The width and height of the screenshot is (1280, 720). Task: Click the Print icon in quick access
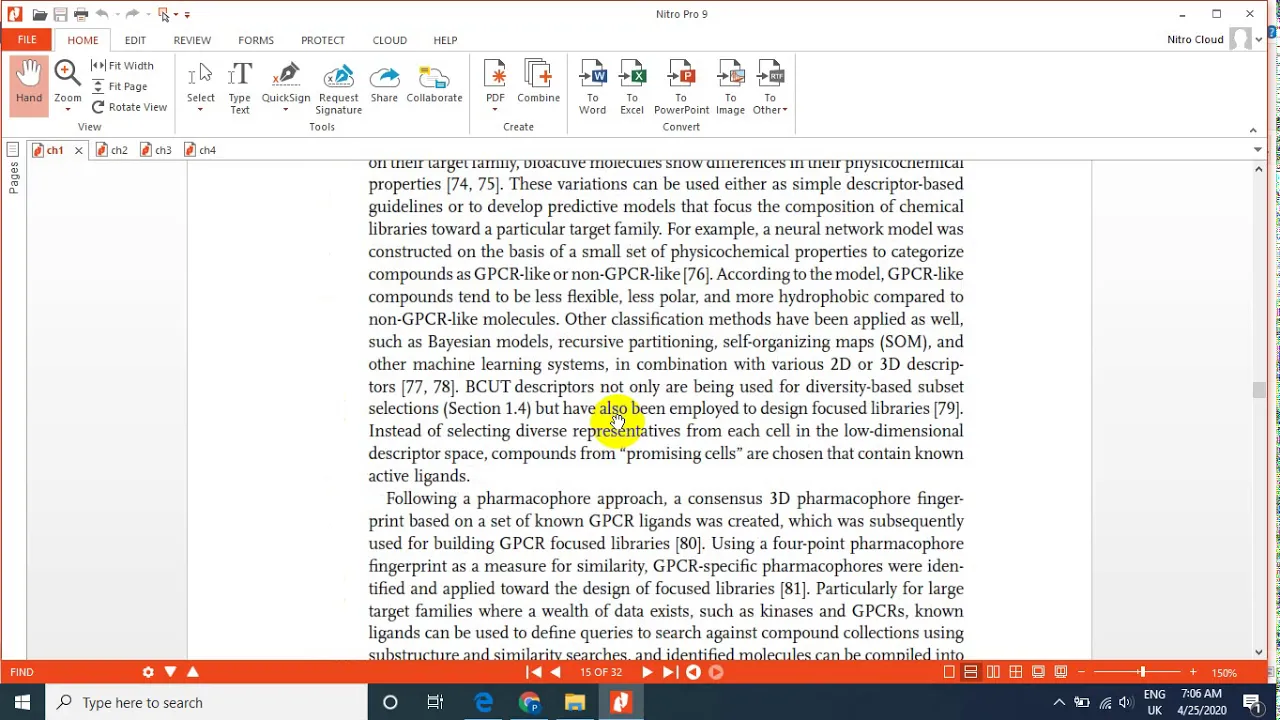point(81,14)
